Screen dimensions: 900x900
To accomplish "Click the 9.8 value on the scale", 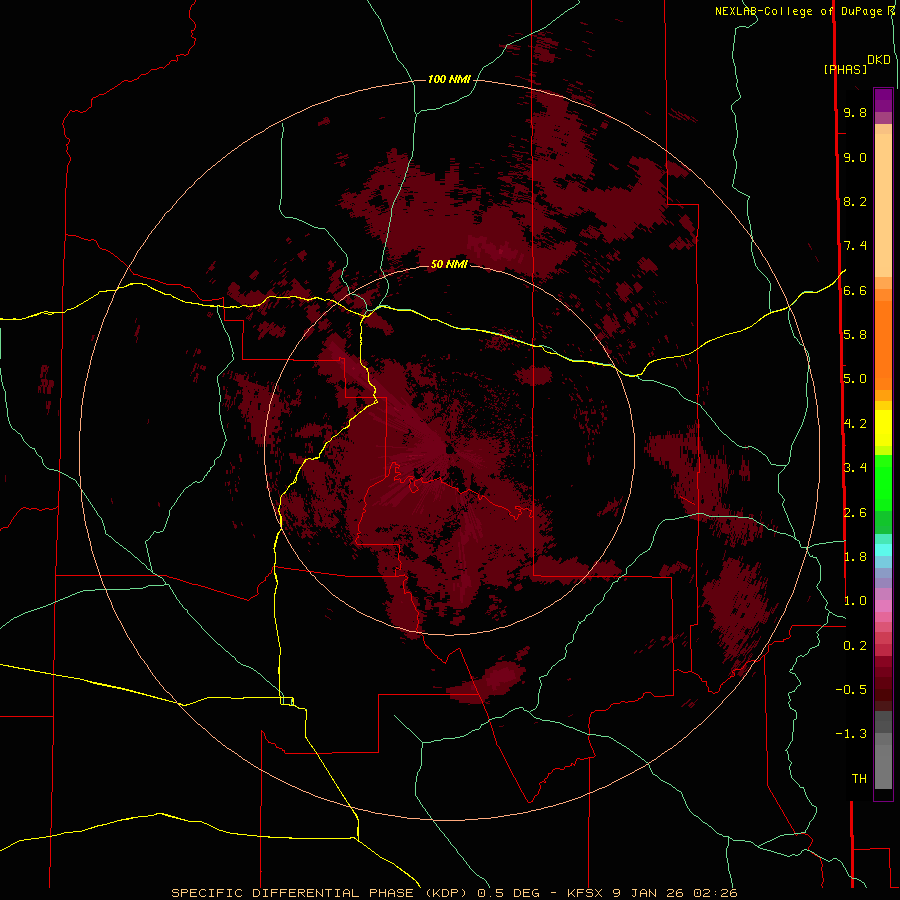I will 855,112.
